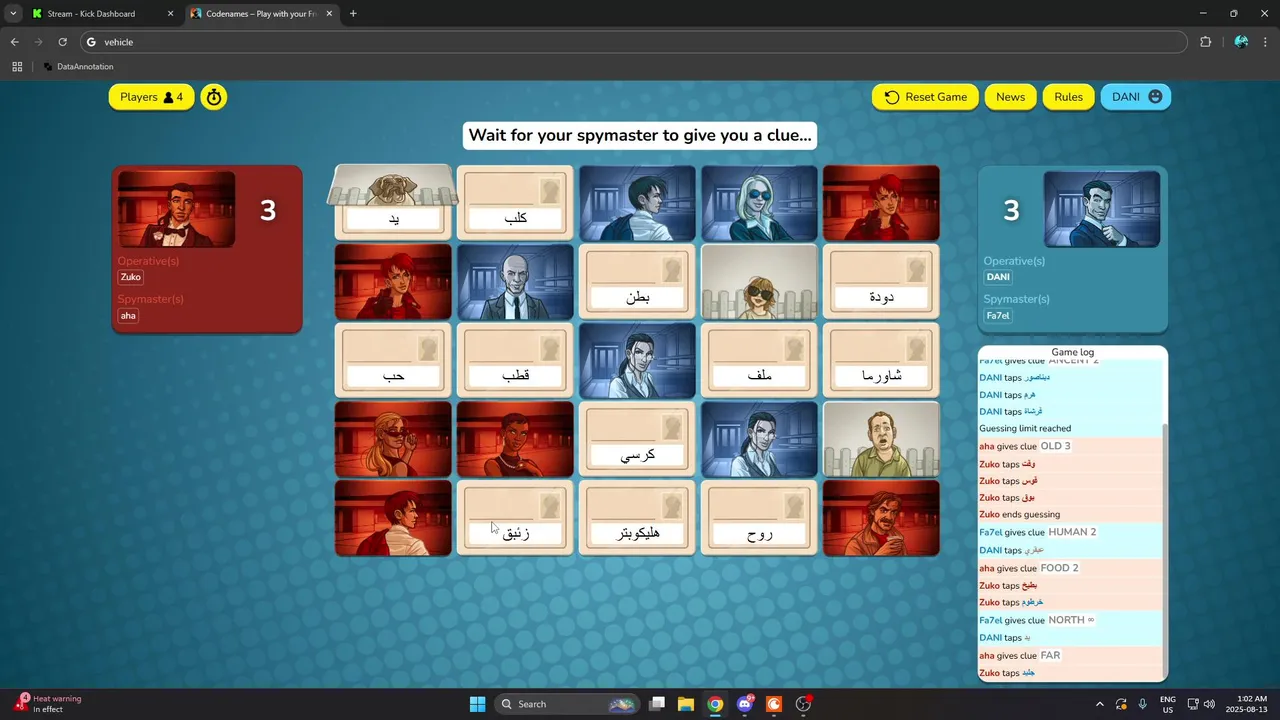Click the NORTH ∞ clue in the game log
The width and height of the screenshot is (1280, 720).
click(x=1071, y=620)
